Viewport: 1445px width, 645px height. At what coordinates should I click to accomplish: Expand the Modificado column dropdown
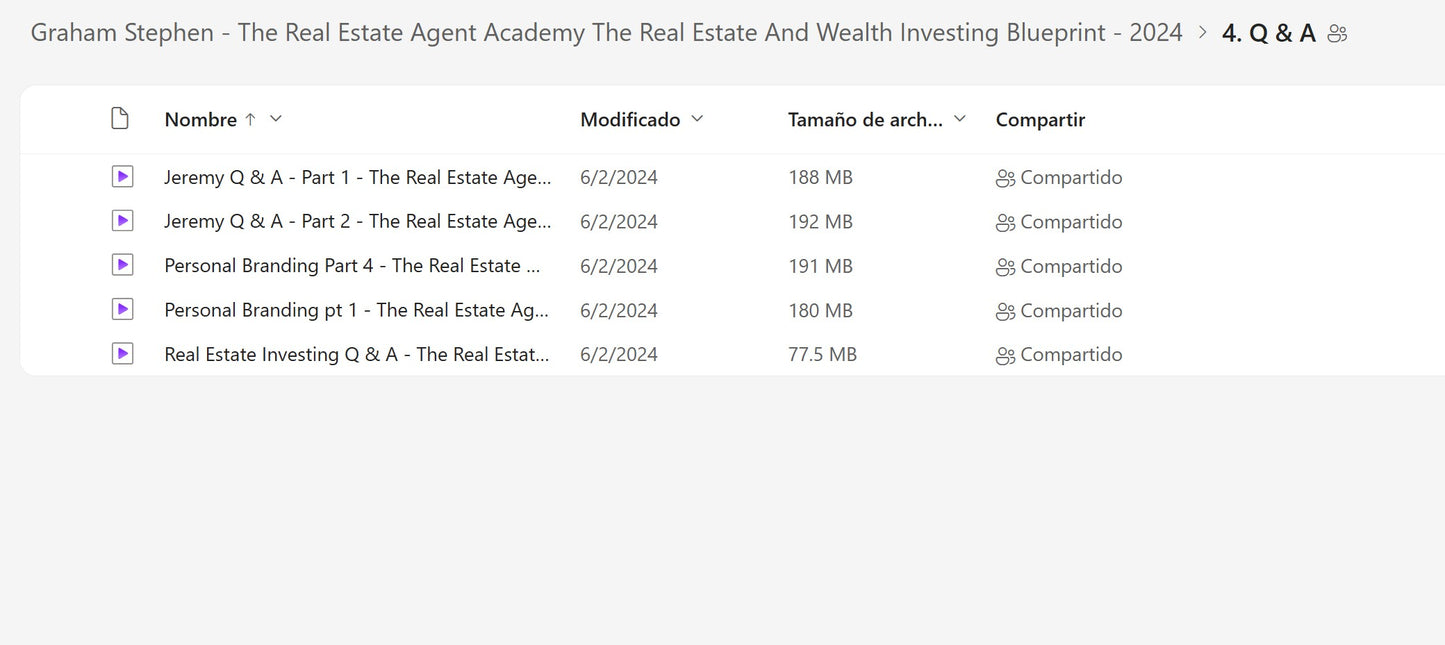pos(697,119)
